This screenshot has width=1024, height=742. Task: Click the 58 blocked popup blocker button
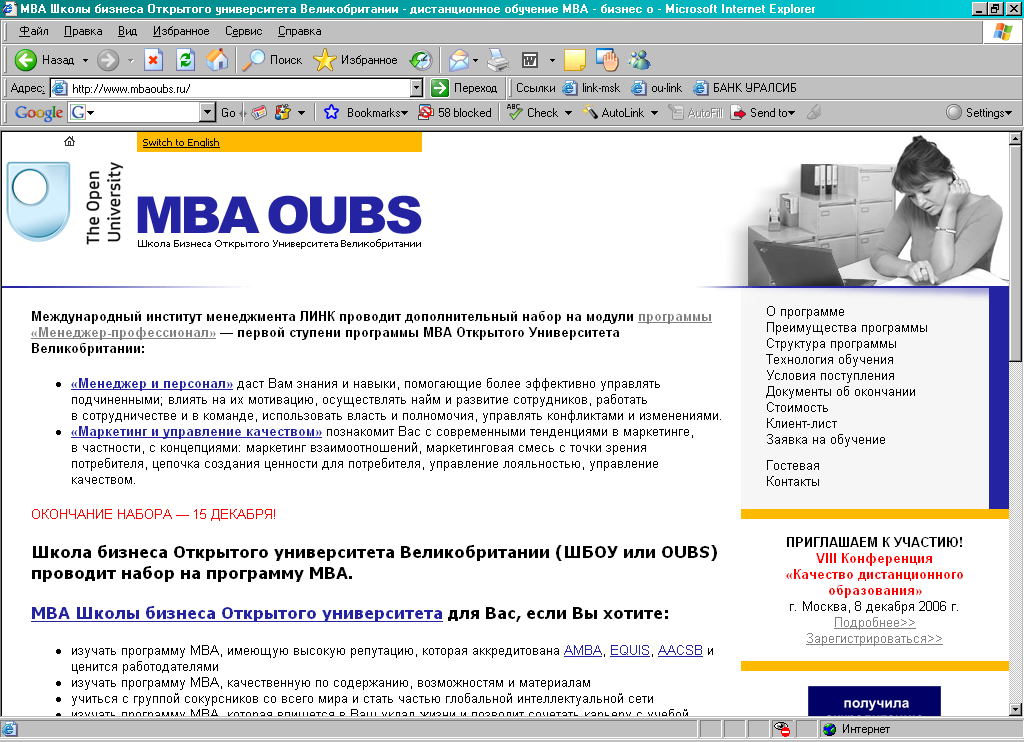coord(455,112)
